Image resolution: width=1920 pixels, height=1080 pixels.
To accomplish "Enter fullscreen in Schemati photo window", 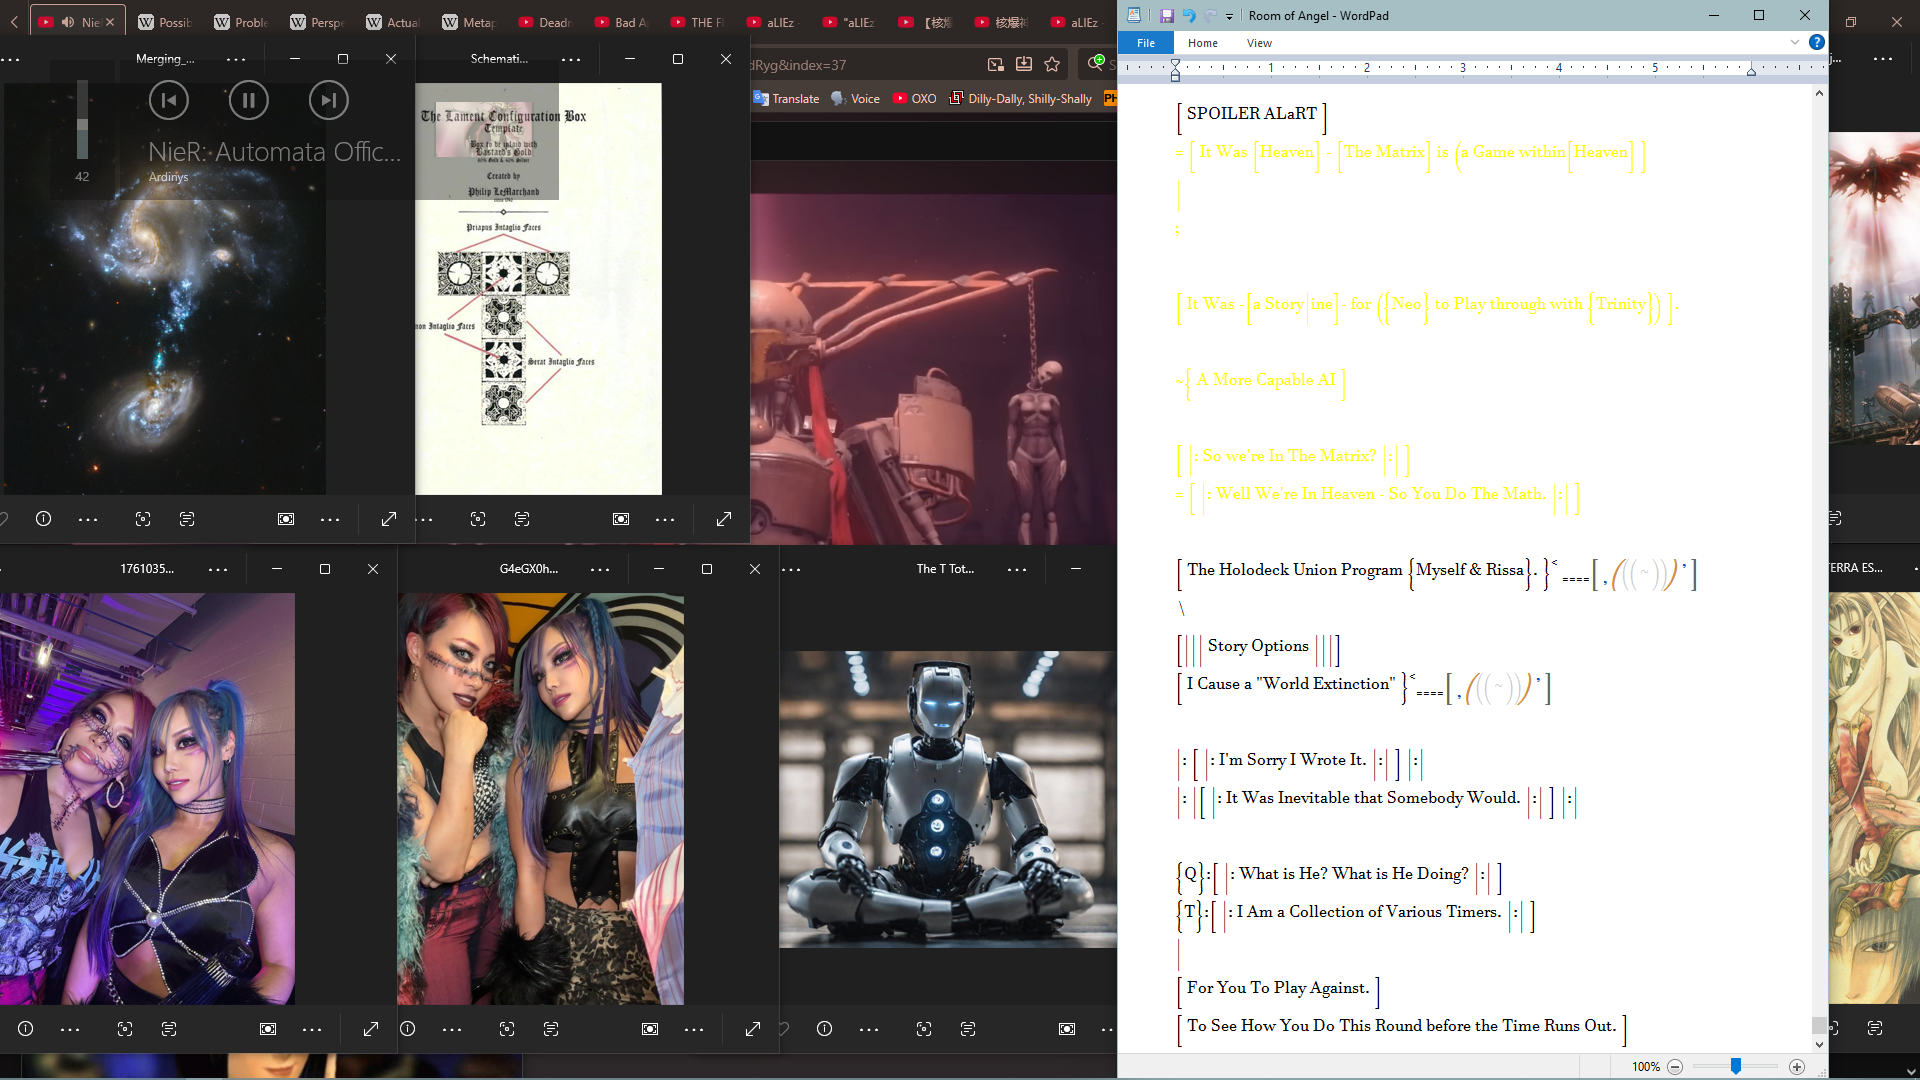I will tap(724, 519).
